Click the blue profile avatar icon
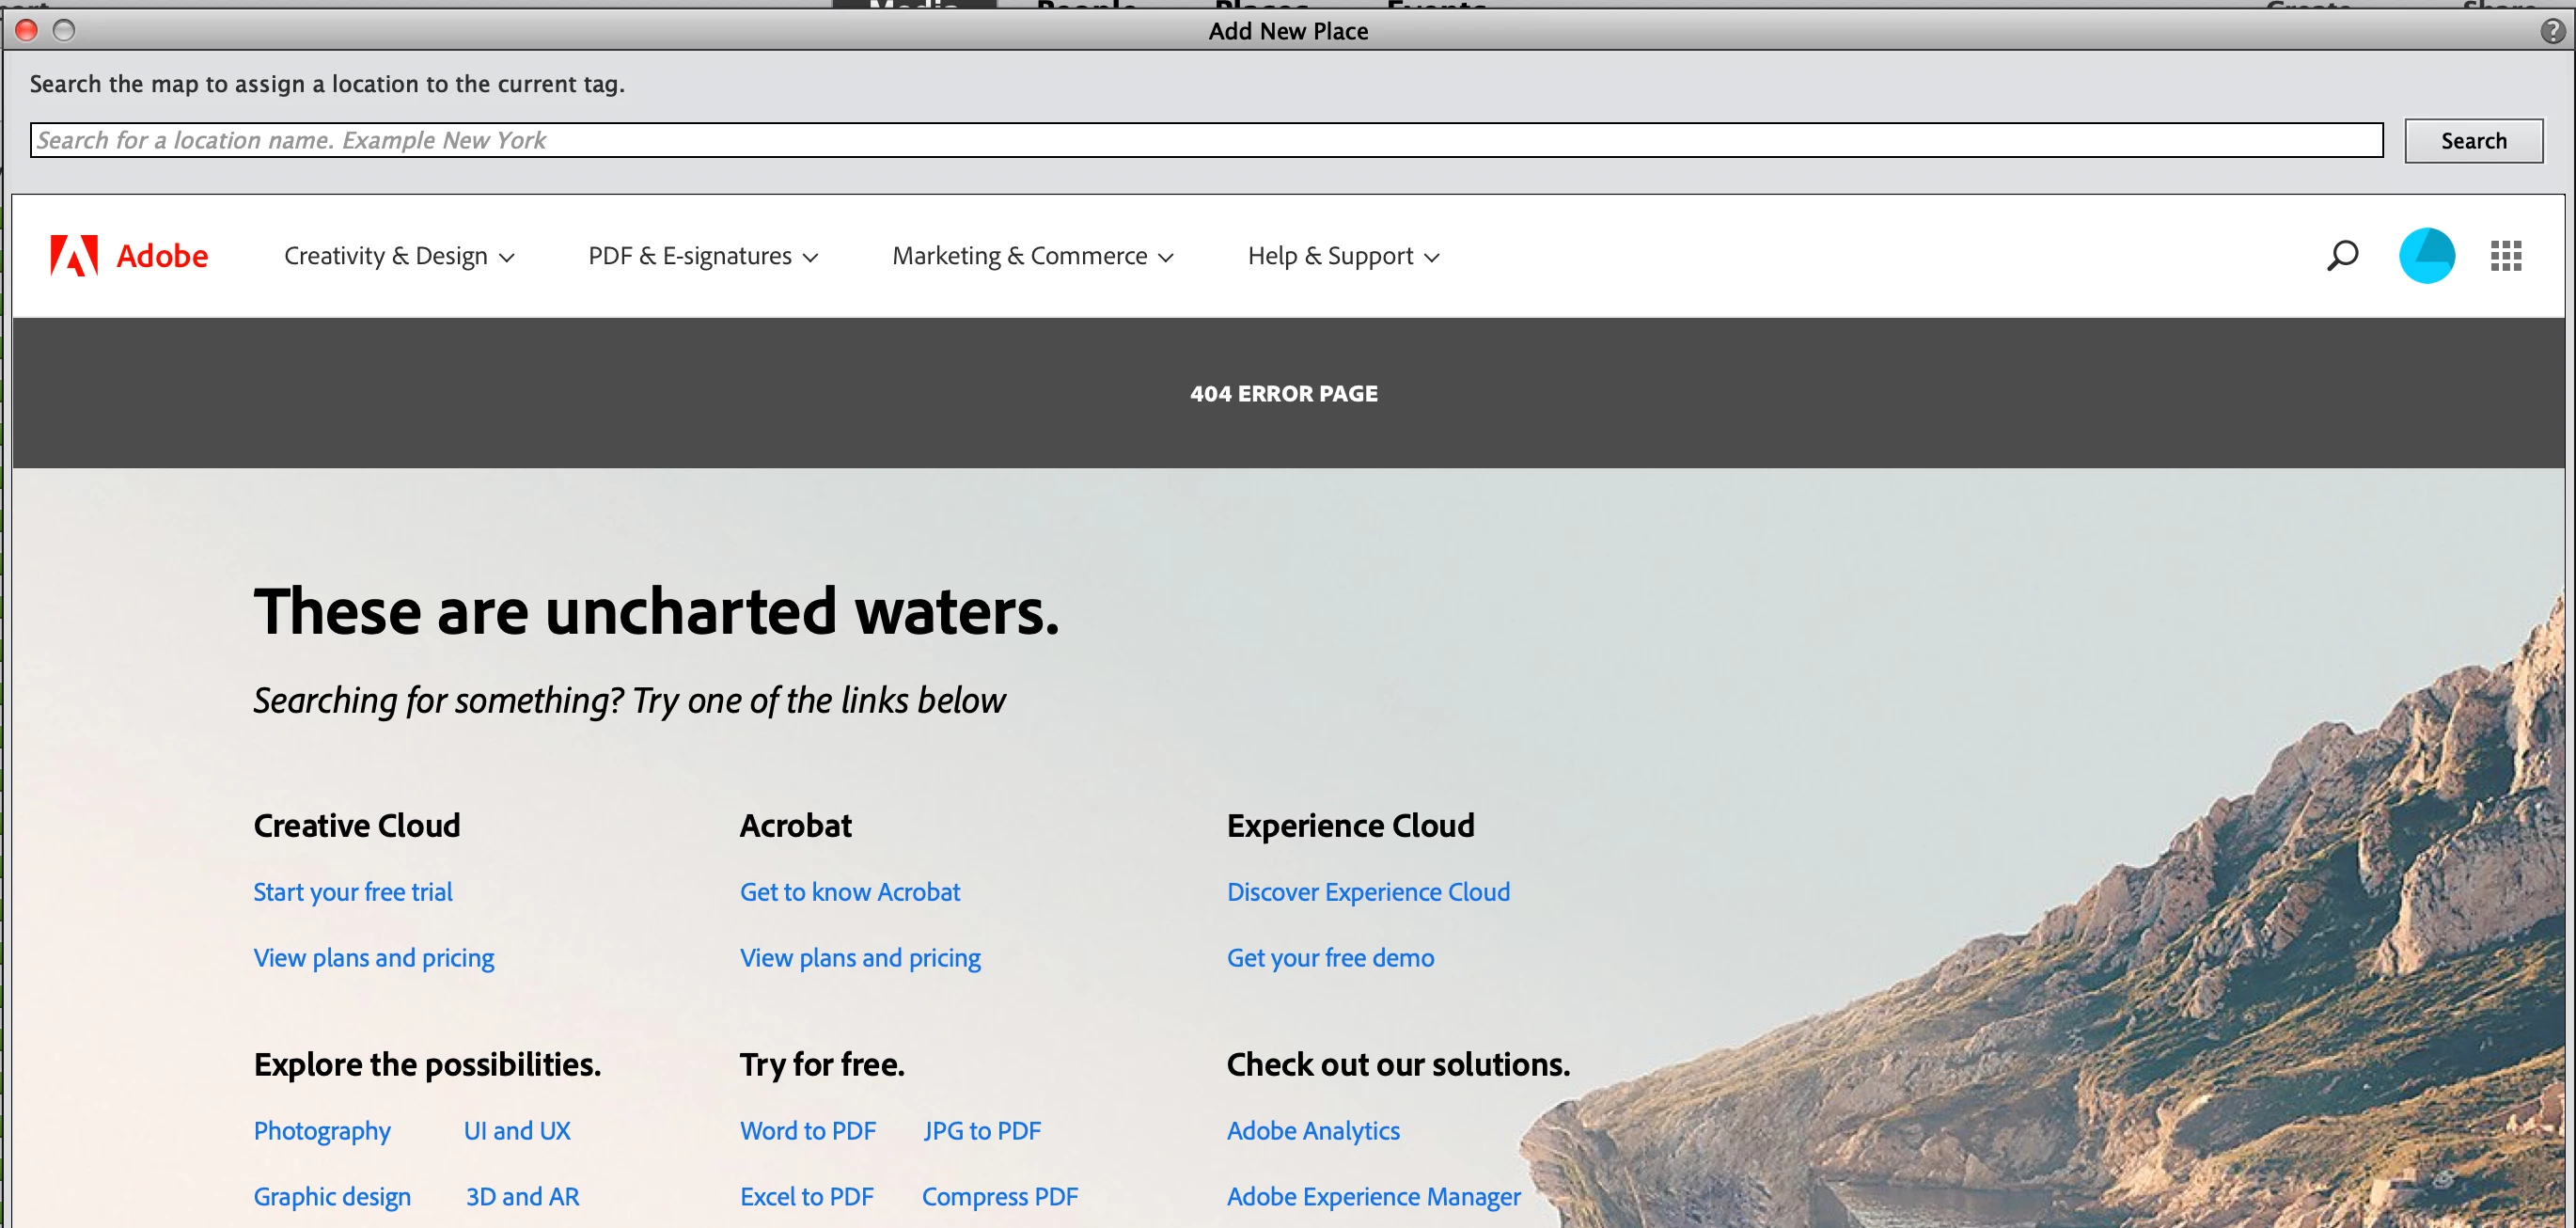 pos(2426,256)
